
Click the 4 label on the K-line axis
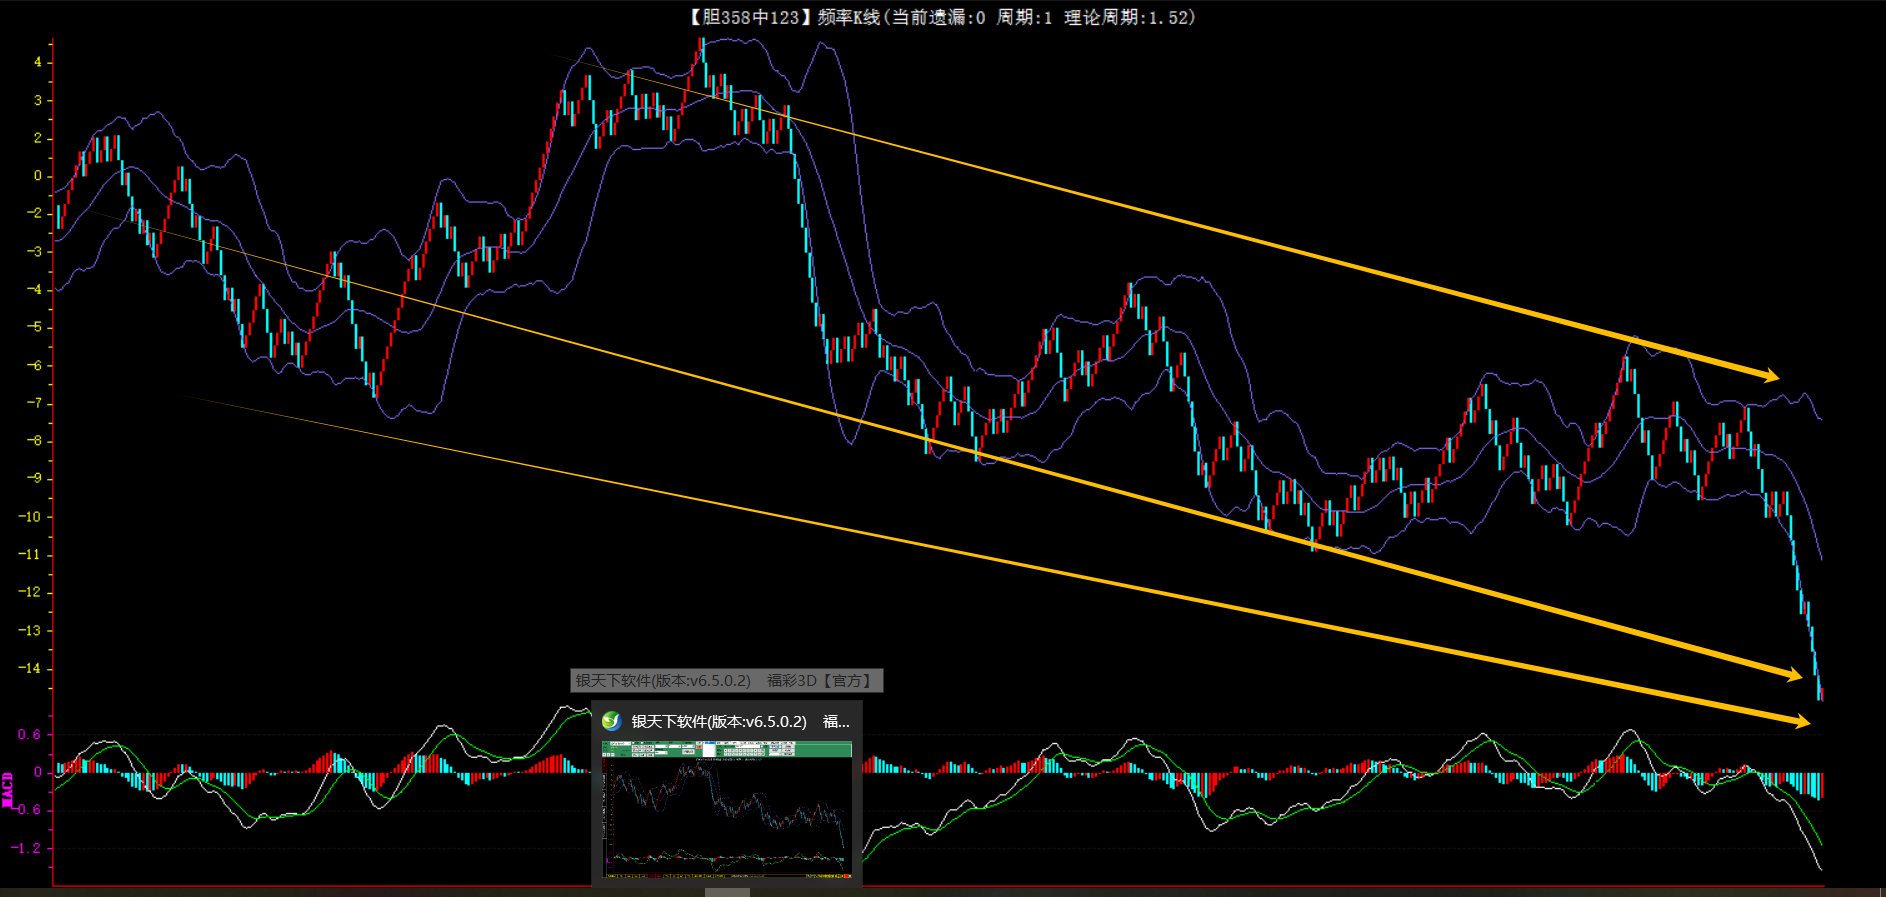(x=38, y=62)
